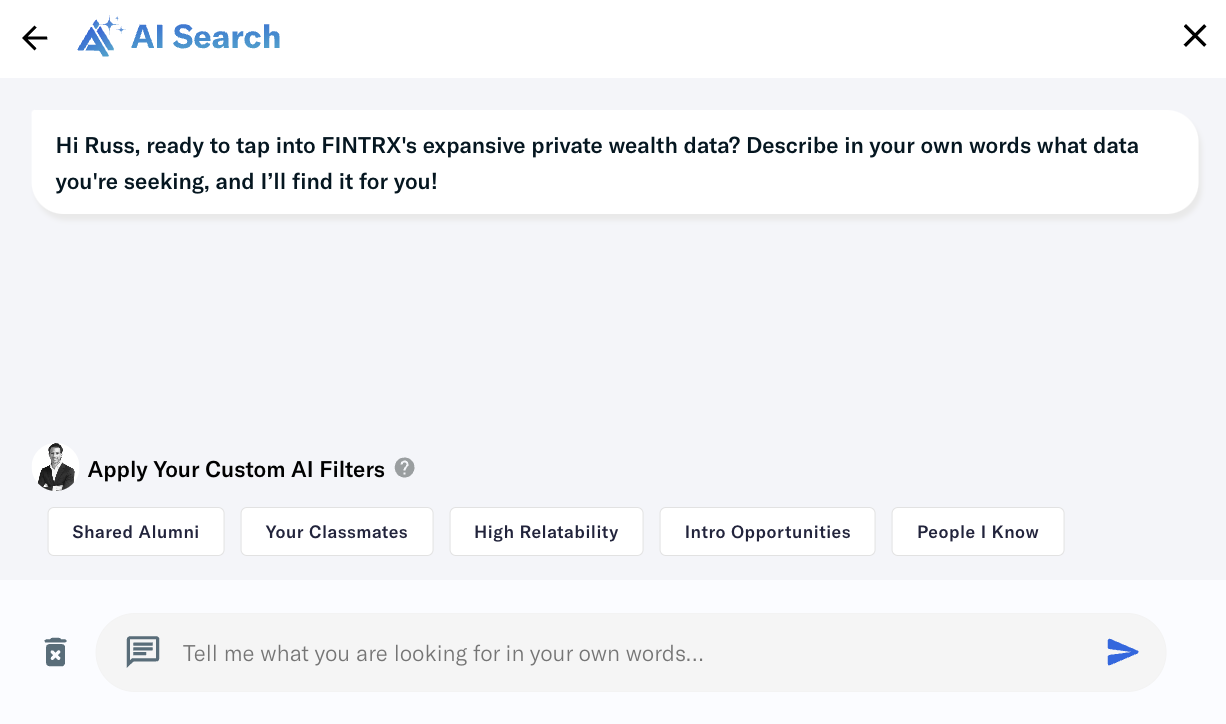
Task: Click the AI Search title text
Action: pyautogui.click(x=206, y=37)
